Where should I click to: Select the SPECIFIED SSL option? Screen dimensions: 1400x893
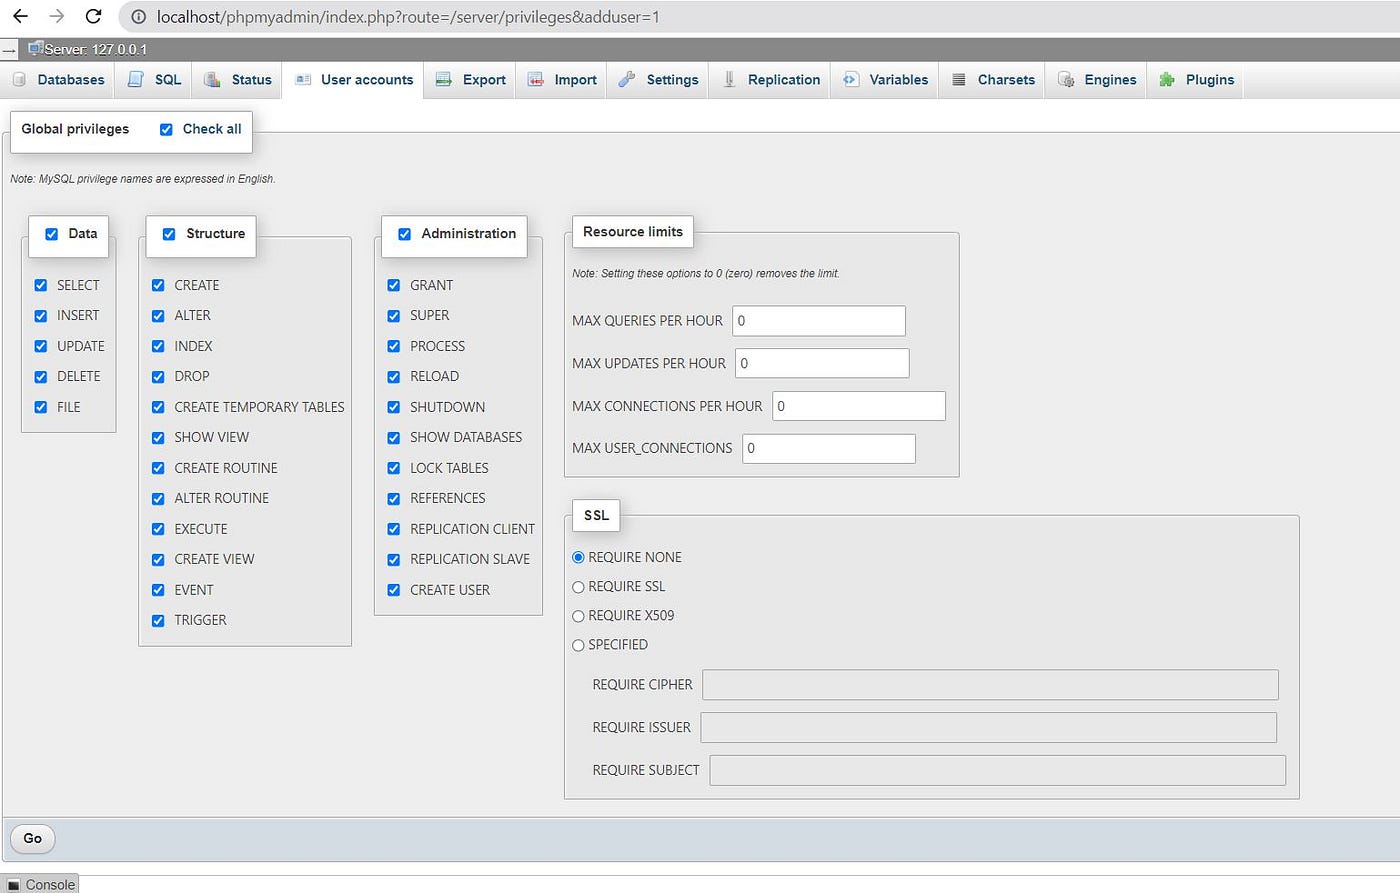(x=578, y=645)
